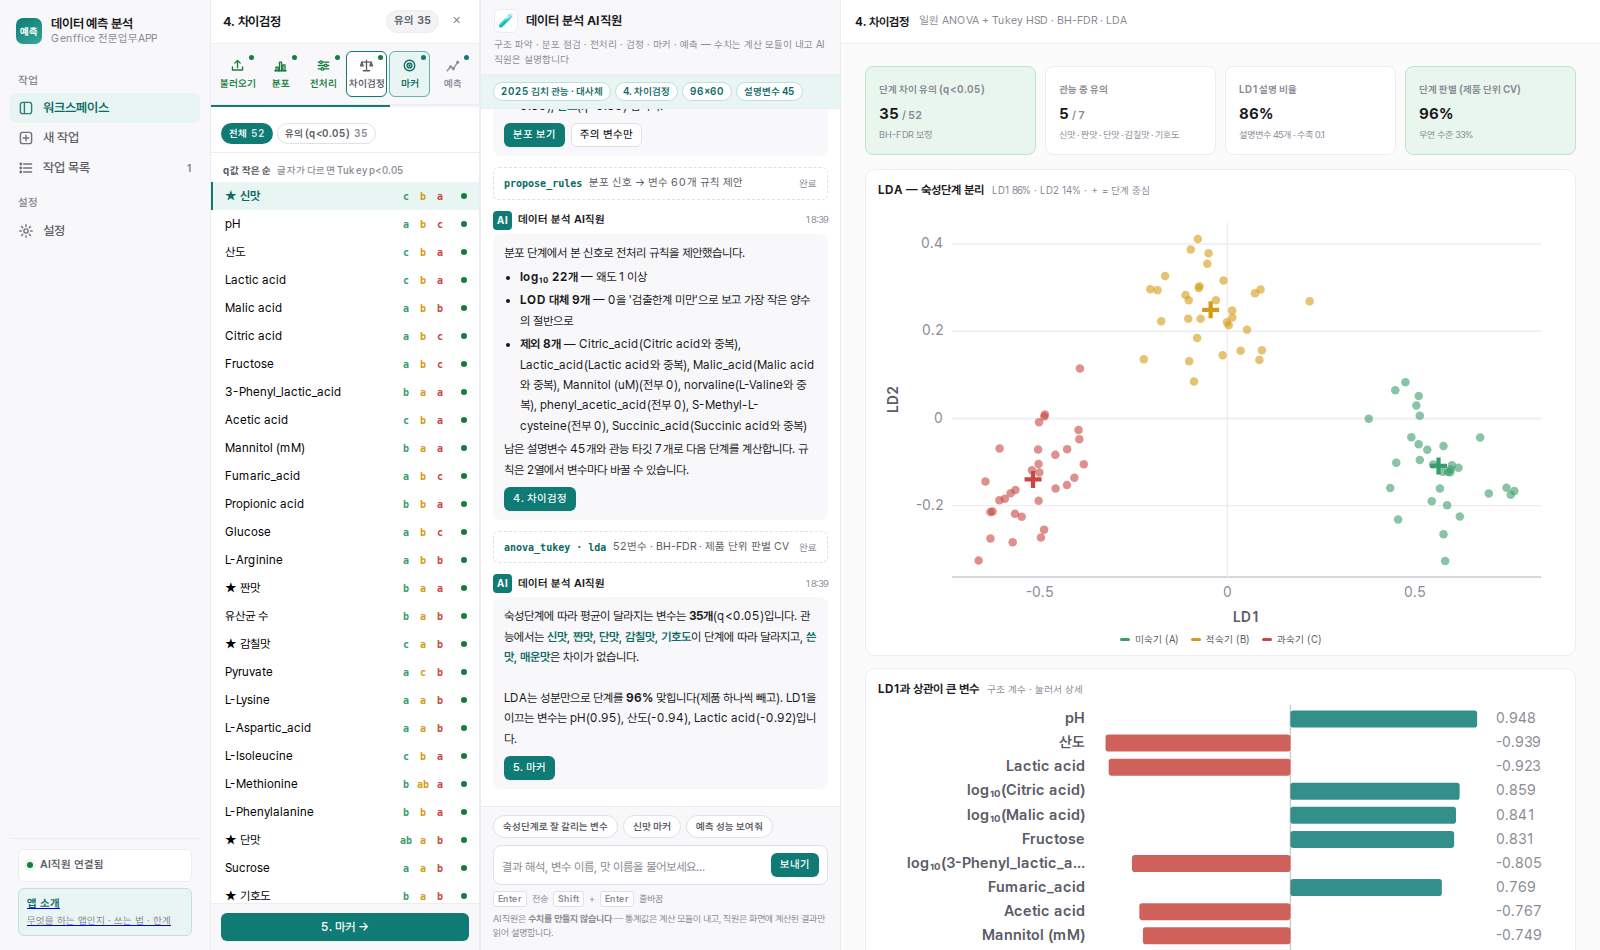The image size is (1600, 950).
Task: Close the 차이검정 panel with X
Action: [x=457, y=20]
